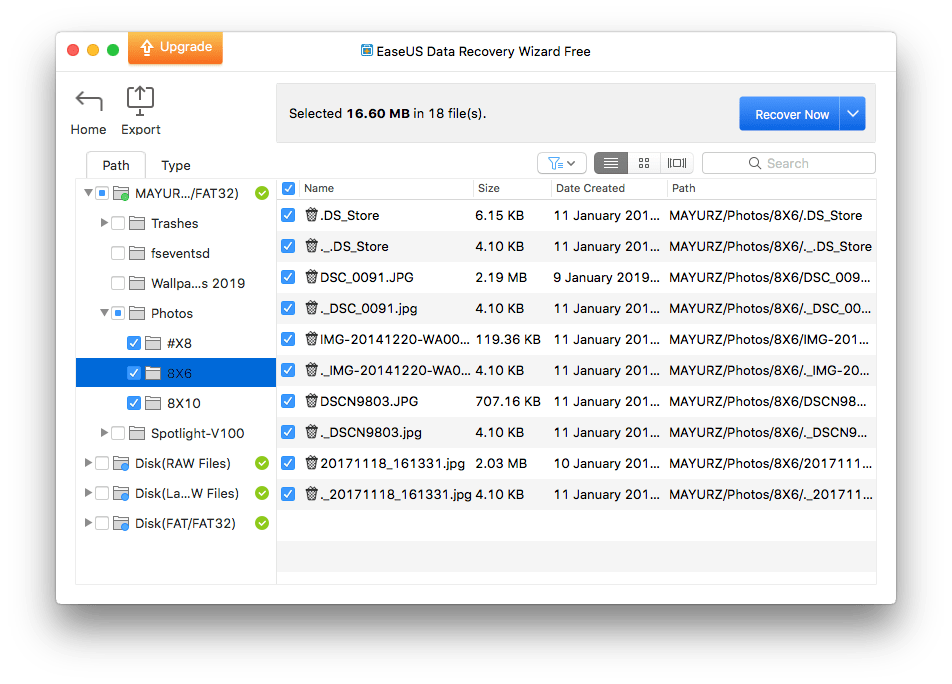Click the Trashes folder icon
Image resolution: width=952 pixels, height=684 pixels.
137,223
